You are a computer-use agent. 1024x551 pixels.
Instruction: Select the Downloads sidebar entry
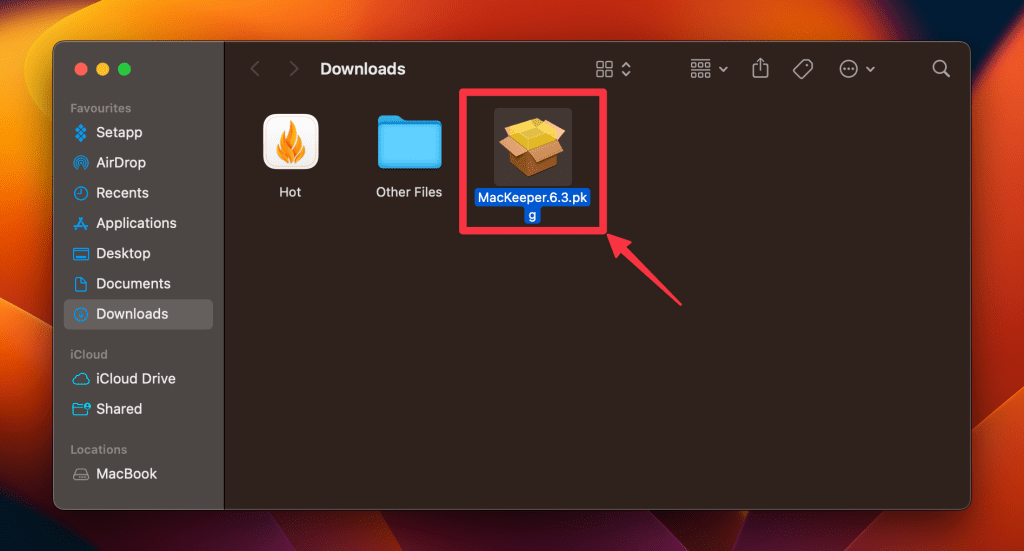138,314
